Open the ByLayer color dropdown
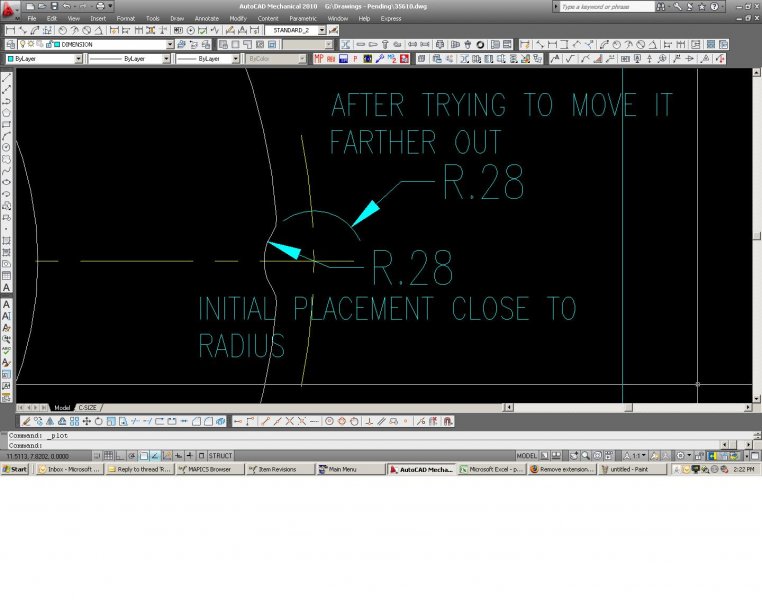The width and height of the screenshot is (762, 600). [78, 58]
